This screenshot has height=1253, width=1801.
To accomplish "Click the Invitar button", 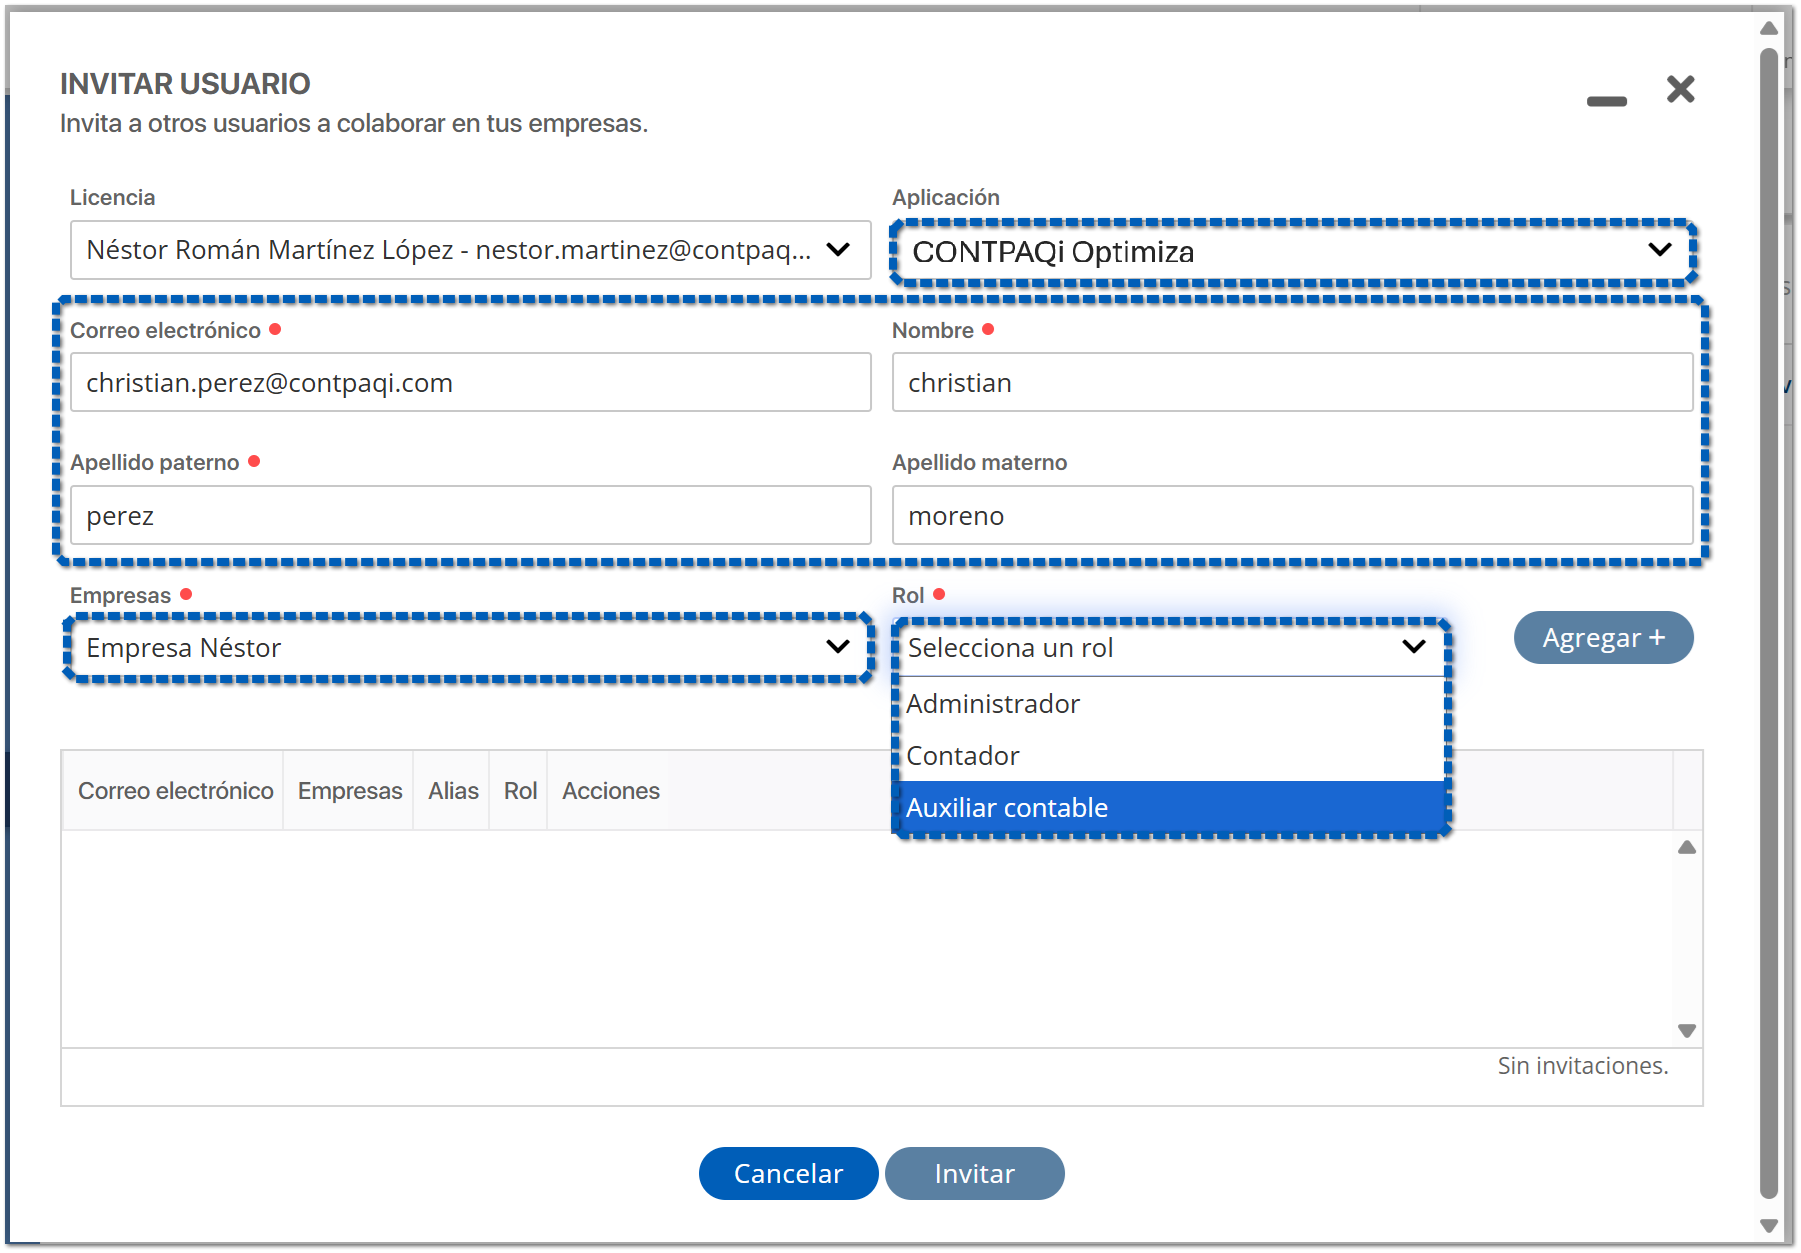I will coord(974,1173).
